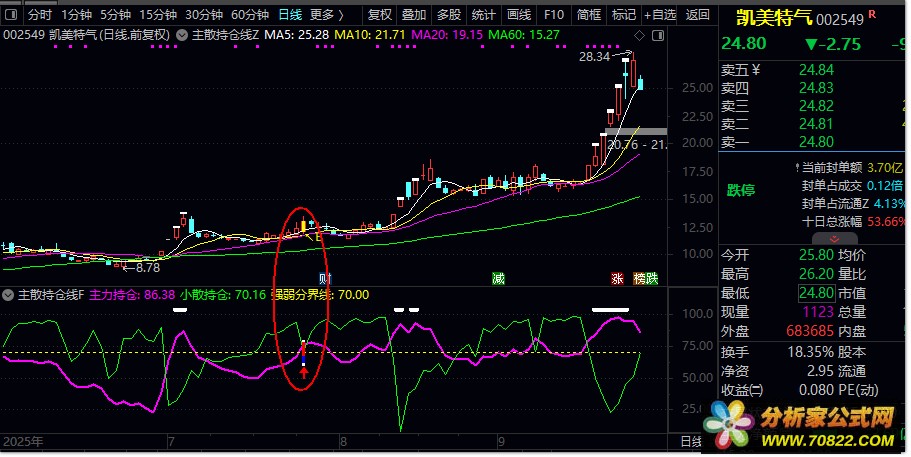
Task: Select the 日线 daily chart tab
Action: tap(290, 15)
